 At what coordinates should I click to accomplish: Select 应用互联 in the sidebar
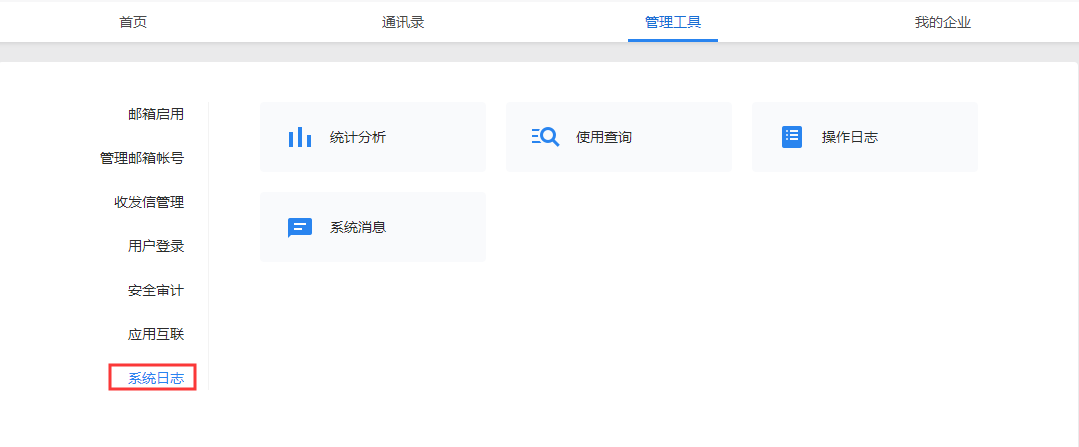pyautogui.click(x=156, y=334)
